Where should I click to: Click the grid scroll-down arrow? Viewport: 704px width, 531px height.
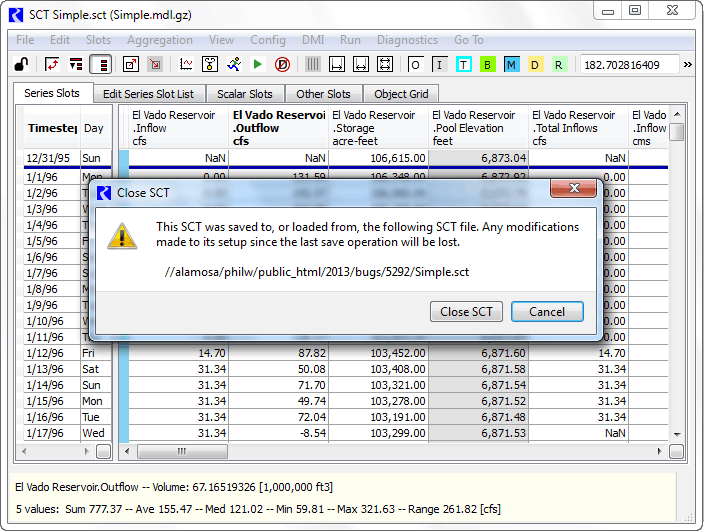coord(677,434)
